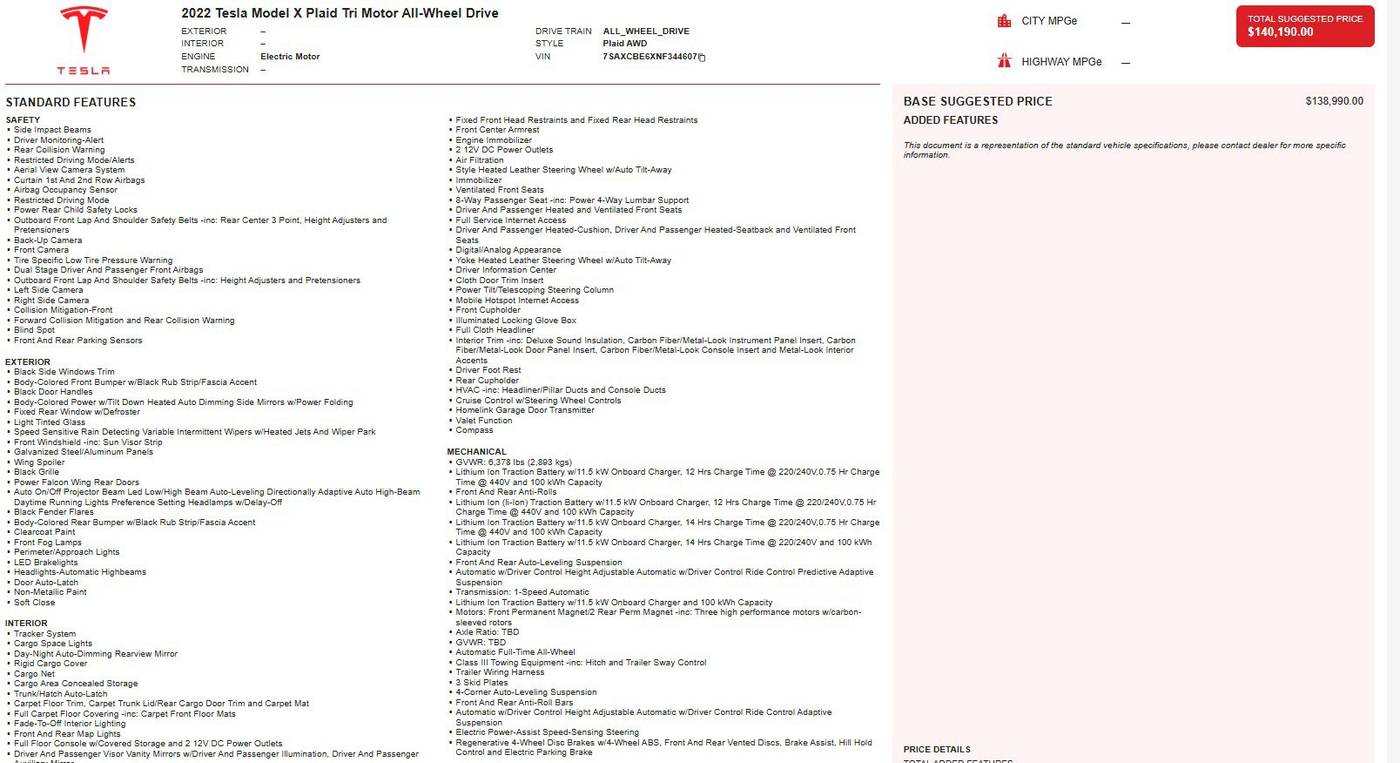Click the "Cargo Net" feature
This screenshot has width=1400, height=763.
[x=36, y=674]
